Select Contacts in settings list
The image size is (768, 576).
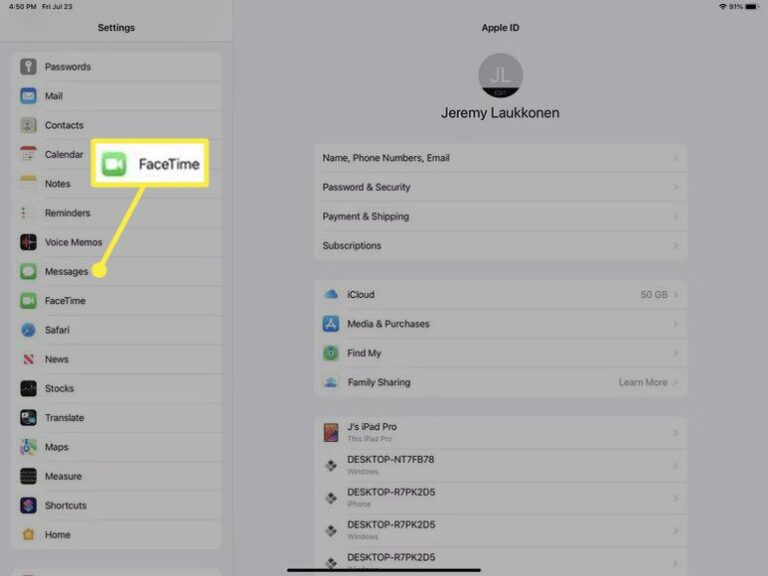click(x=117, y=125)
